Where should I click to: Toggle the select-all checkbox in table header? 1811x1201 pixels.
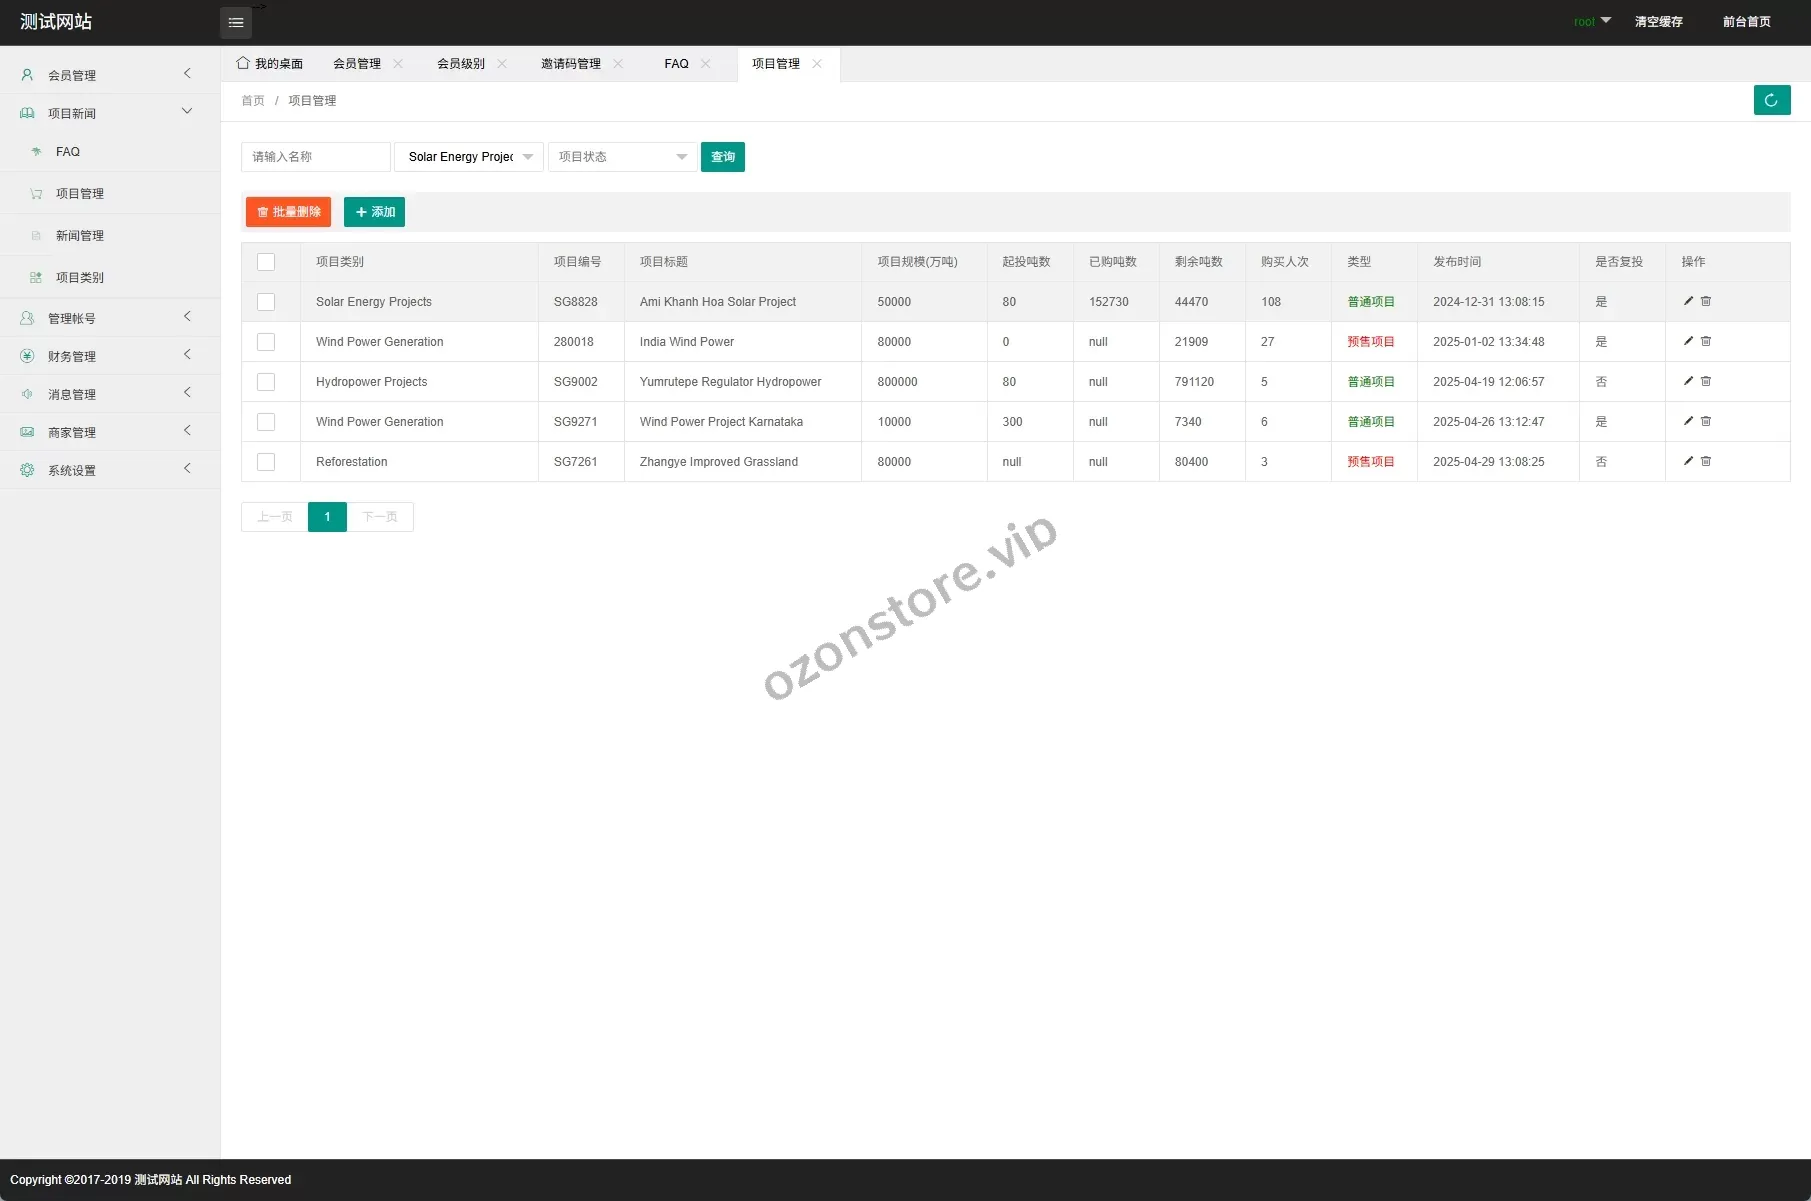[266, 262]
